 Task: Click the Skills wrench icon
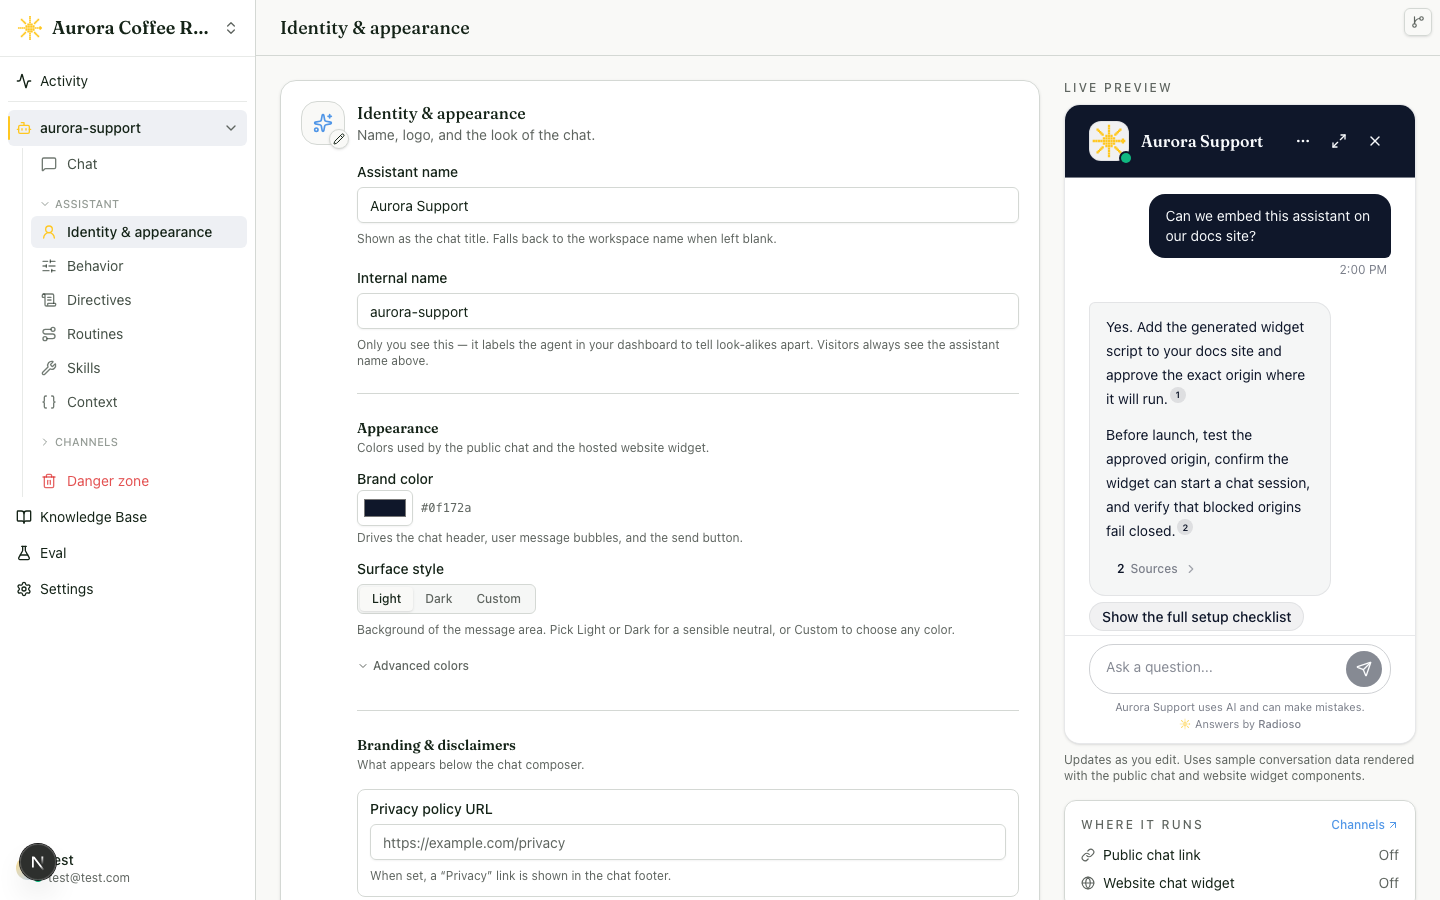coord(49,368)
